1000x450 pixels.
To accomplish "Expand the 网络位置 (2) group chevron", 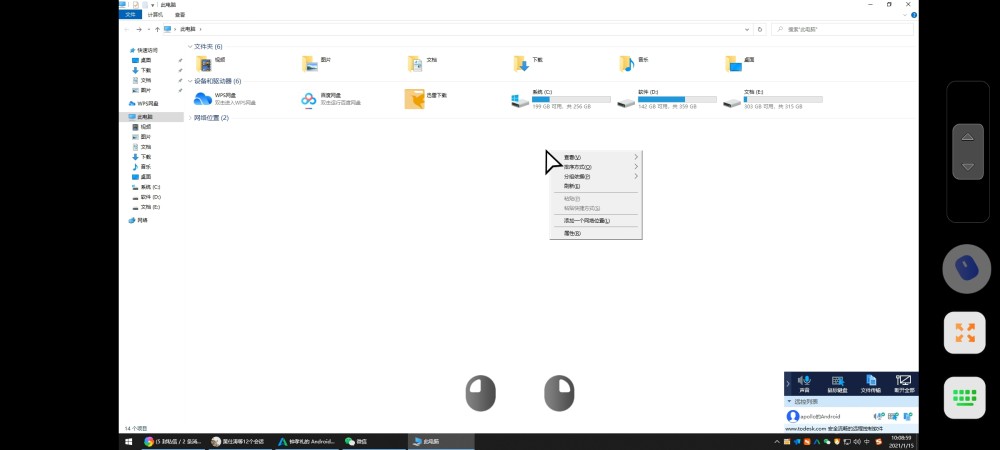I will click(189, 118).
